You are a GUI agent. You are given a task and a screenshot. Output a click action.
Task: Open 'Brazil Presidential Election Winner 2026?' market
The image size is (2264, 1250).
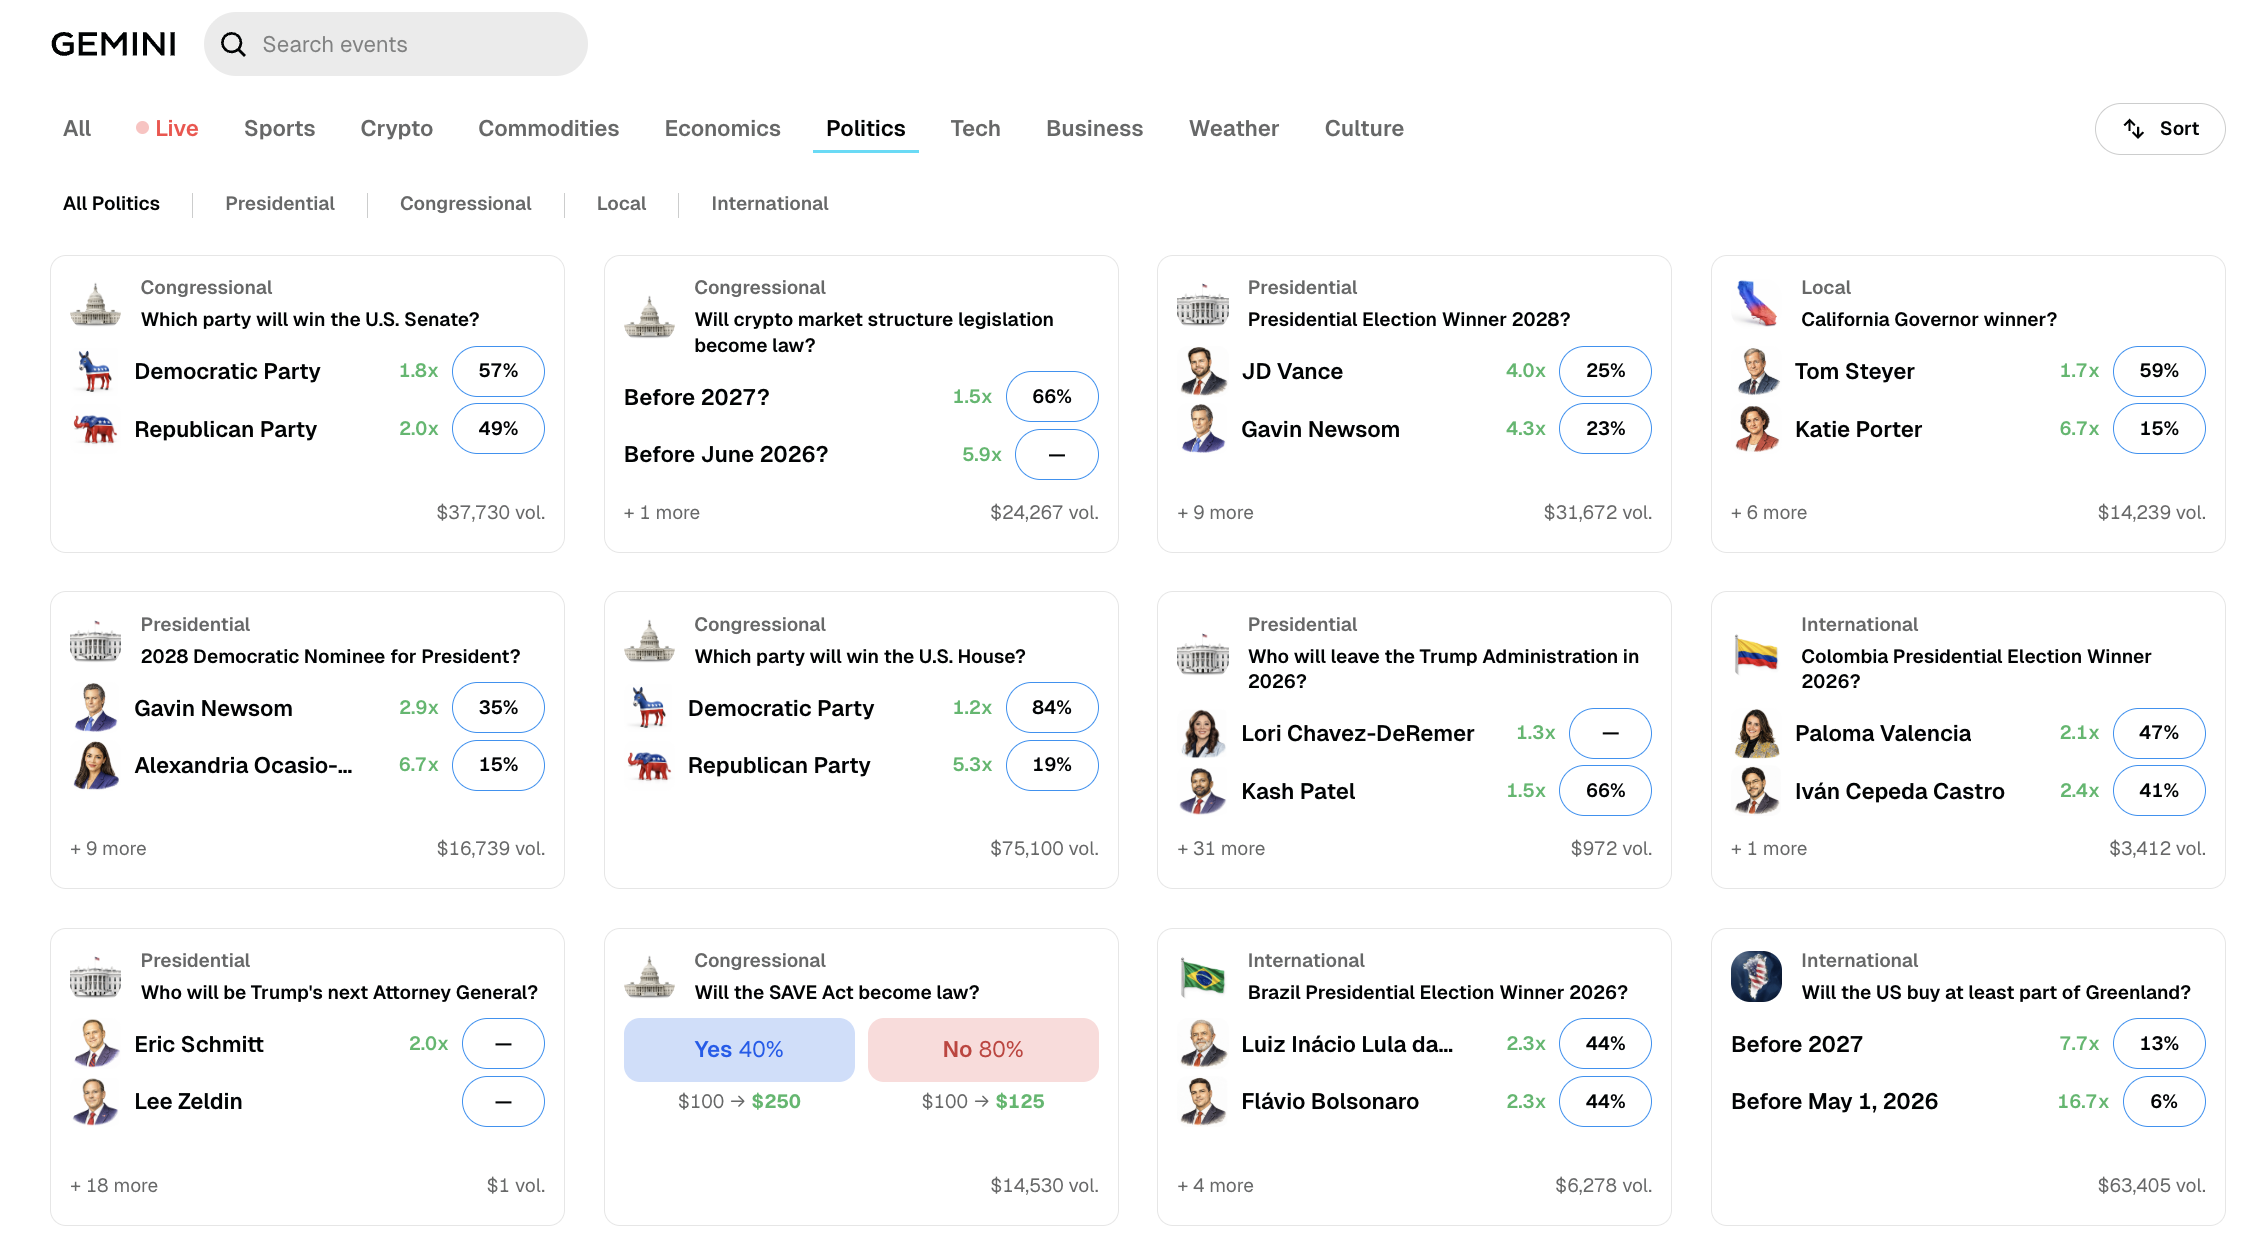pyautogui.click(x=1438, y=992)
